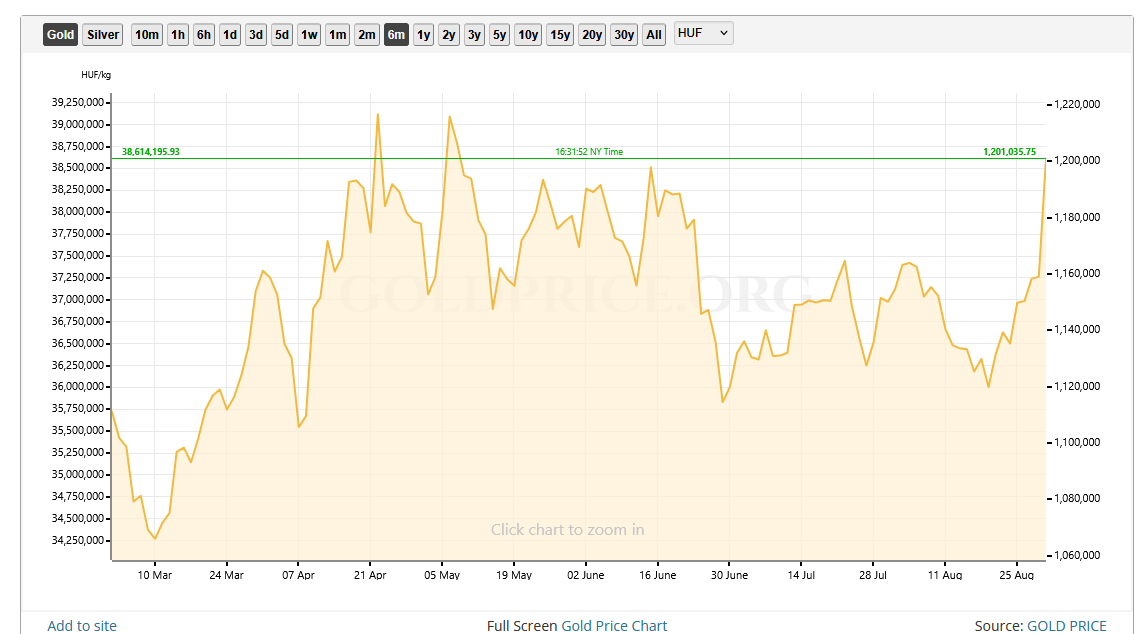Click the 36,000,000 left axis value
This screenshot has width=1144, height=634.
77,387
